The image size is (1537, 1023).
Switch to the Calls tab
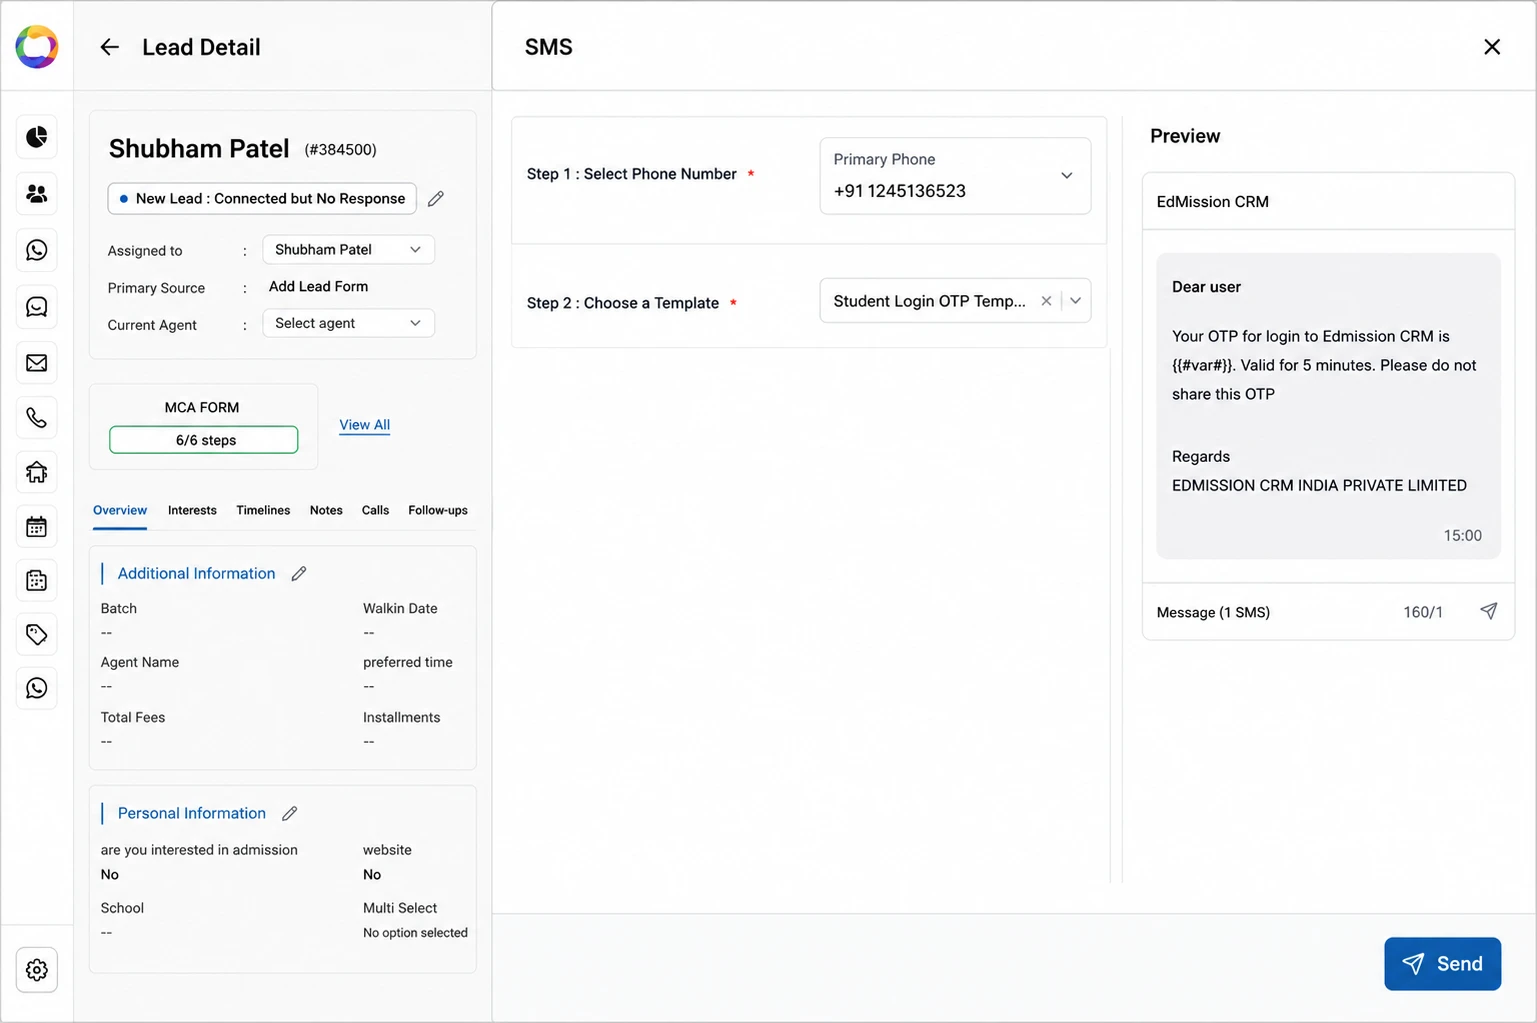click(x=375, y=510)
